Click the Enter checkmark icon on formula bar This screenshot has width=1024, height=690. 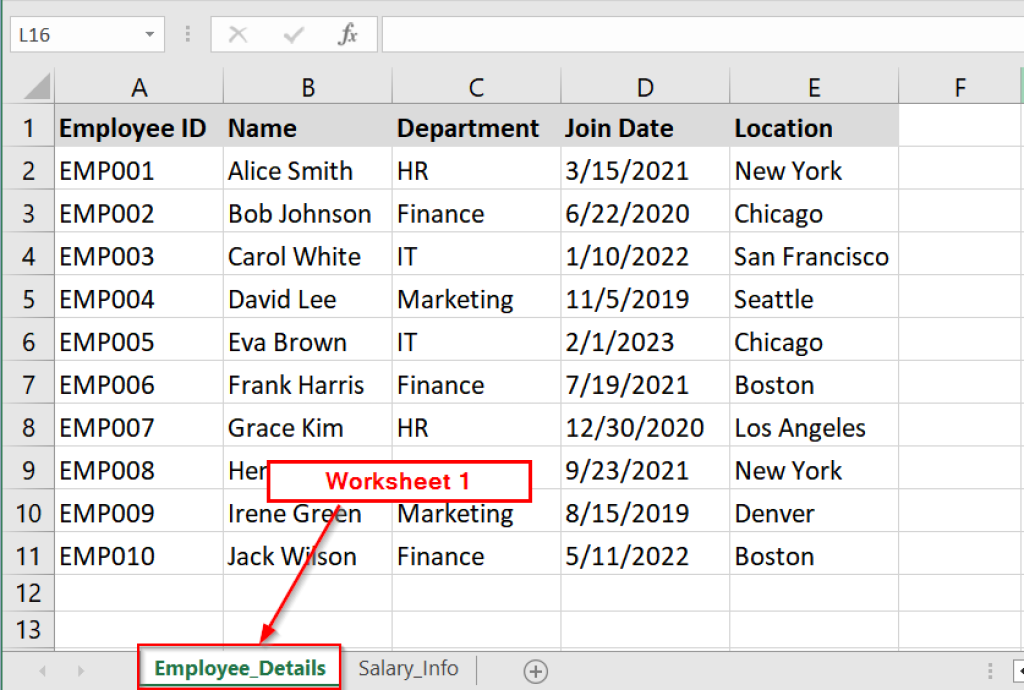point(292,33)
